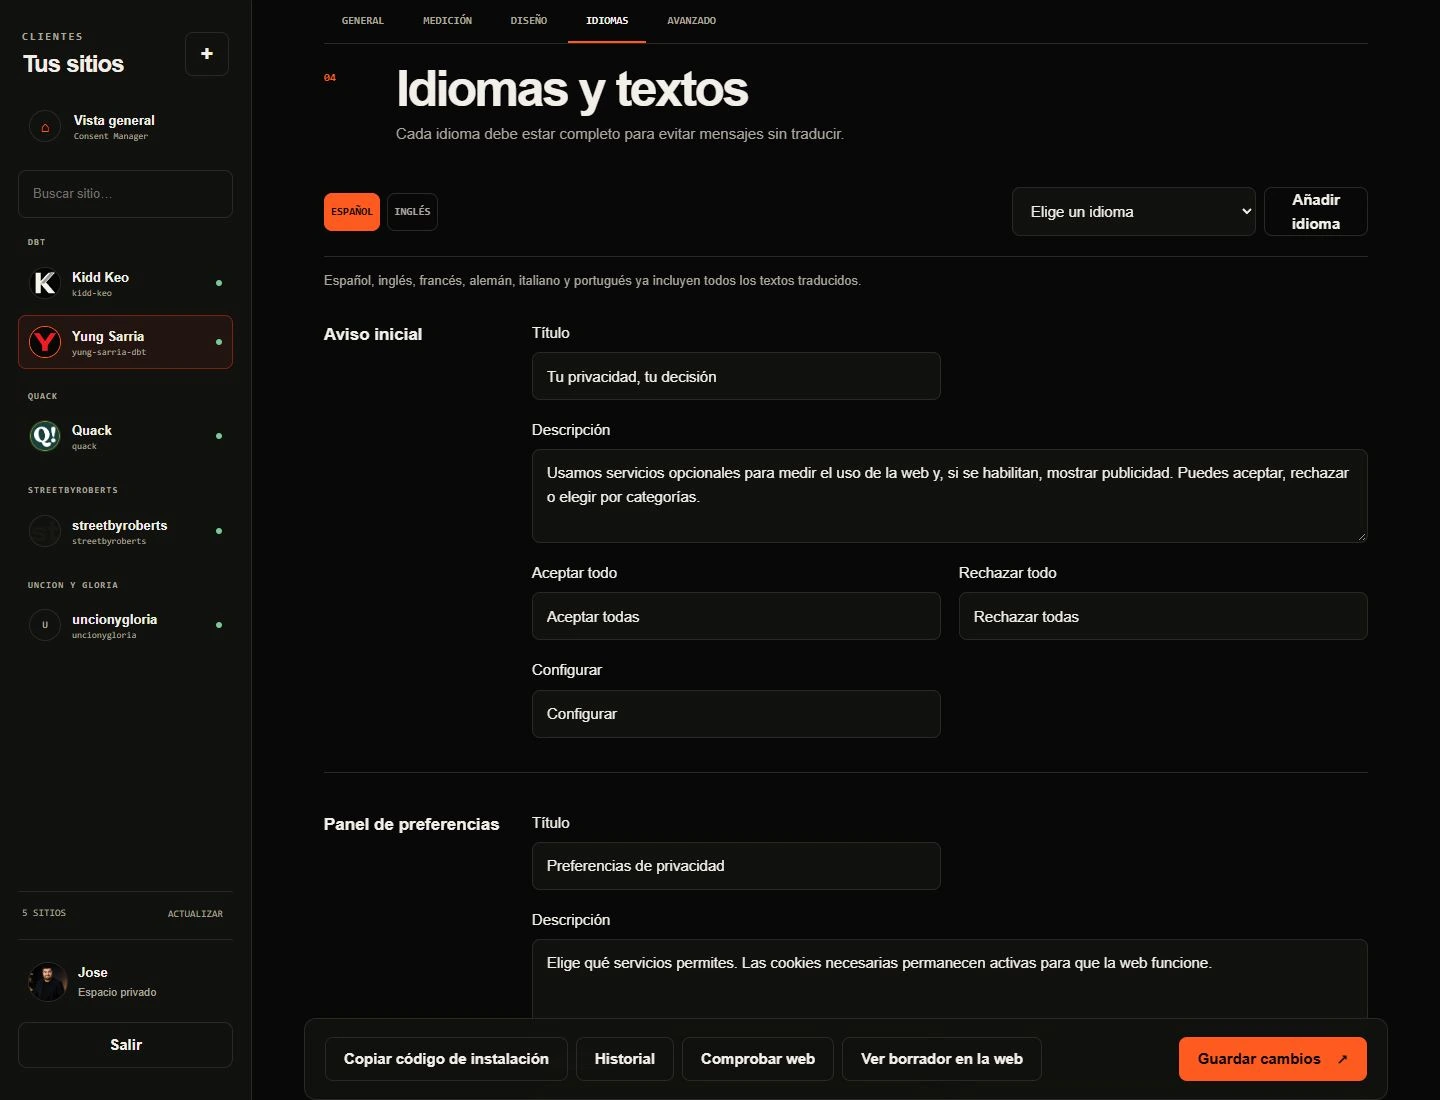Click Ver borrador en la web
This screenshot has width=1440, height=1100.
point(942,1059)
